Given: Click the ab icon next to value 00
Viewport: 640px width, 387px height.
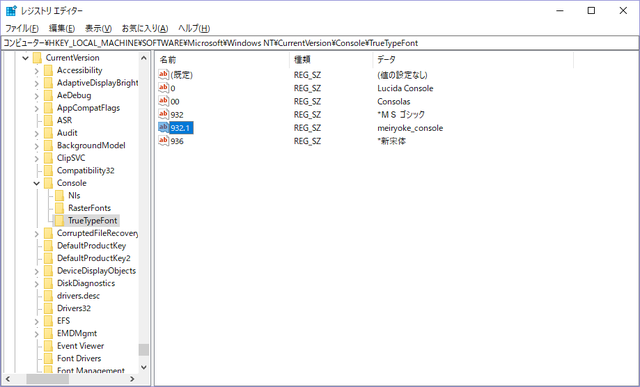Looking at the screenshot, I should [x=163, y=101].
